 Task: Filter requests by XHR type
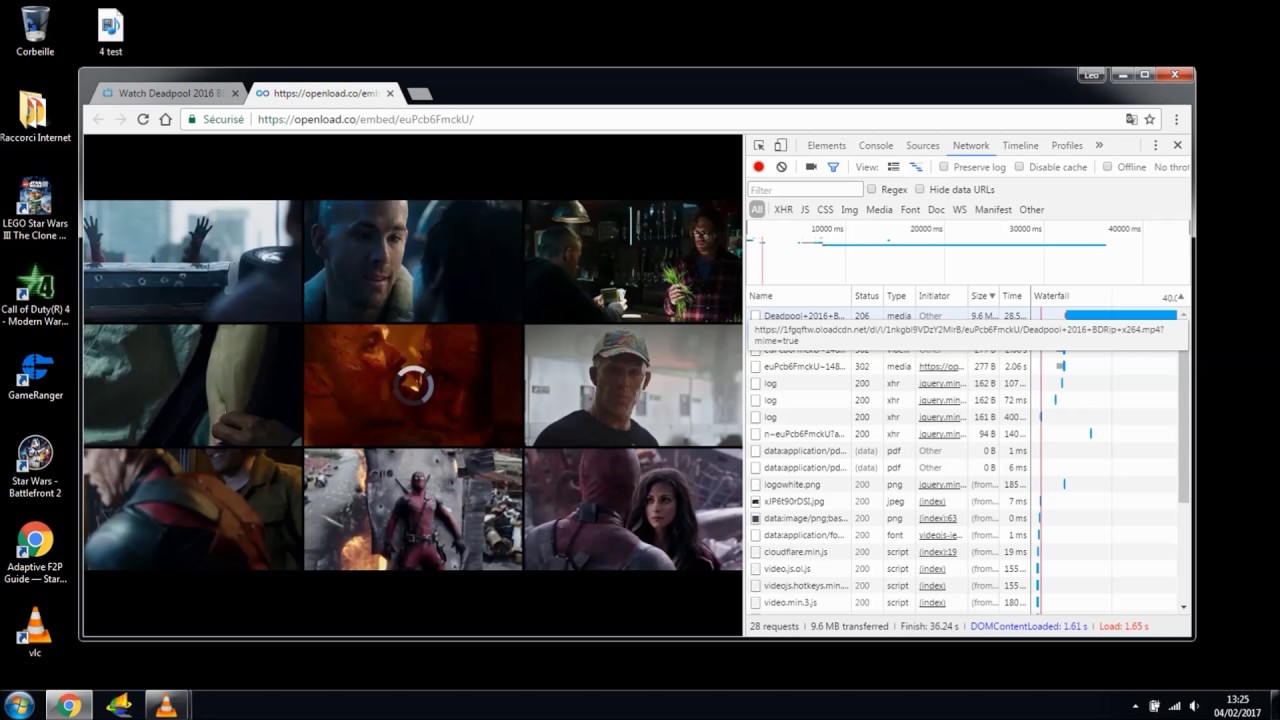[783, 210]
